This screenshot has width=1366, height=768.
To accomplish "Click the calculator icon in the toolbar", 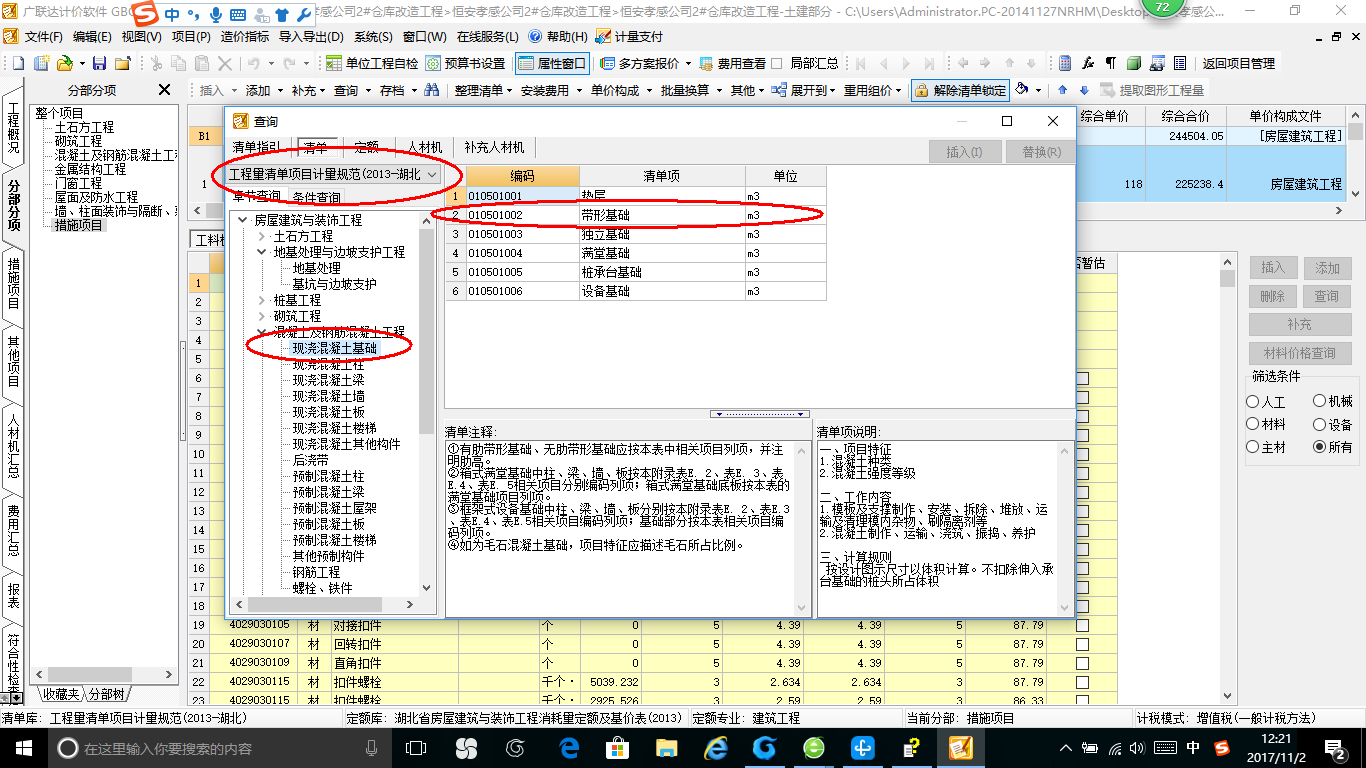I will (1065, 63).
